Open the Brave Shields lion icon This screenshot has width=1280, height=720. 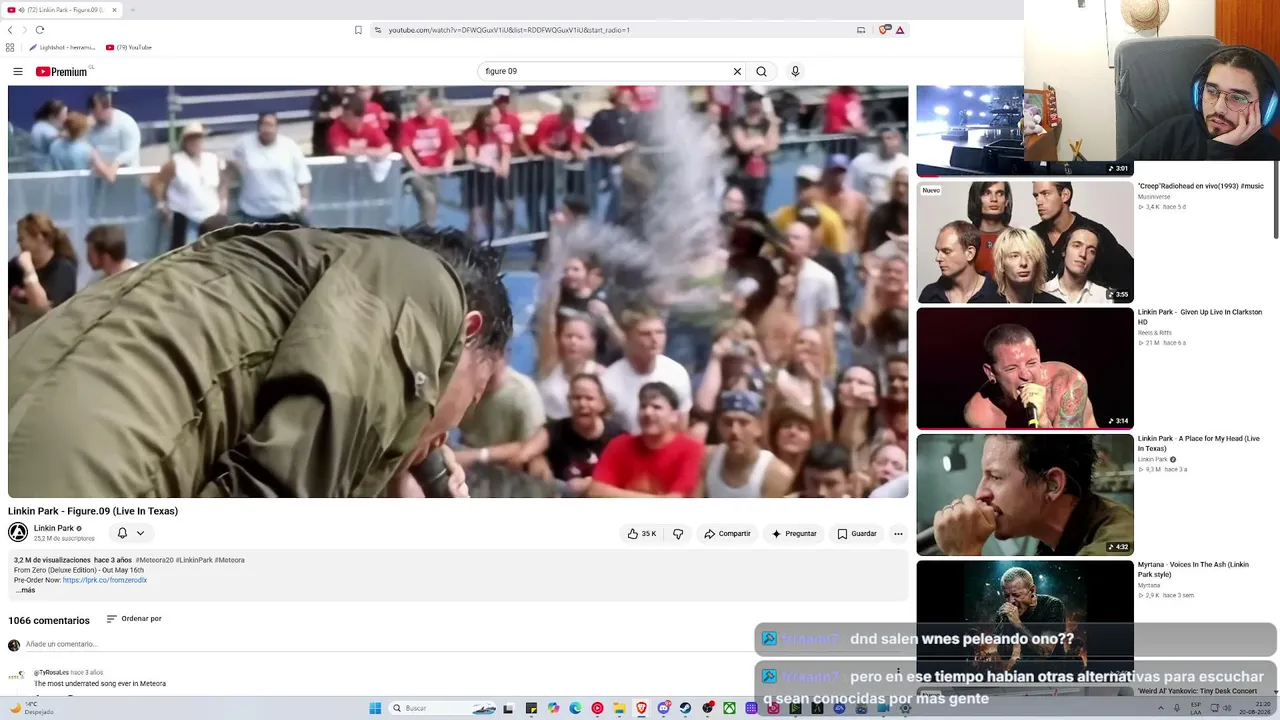point(884,30)
